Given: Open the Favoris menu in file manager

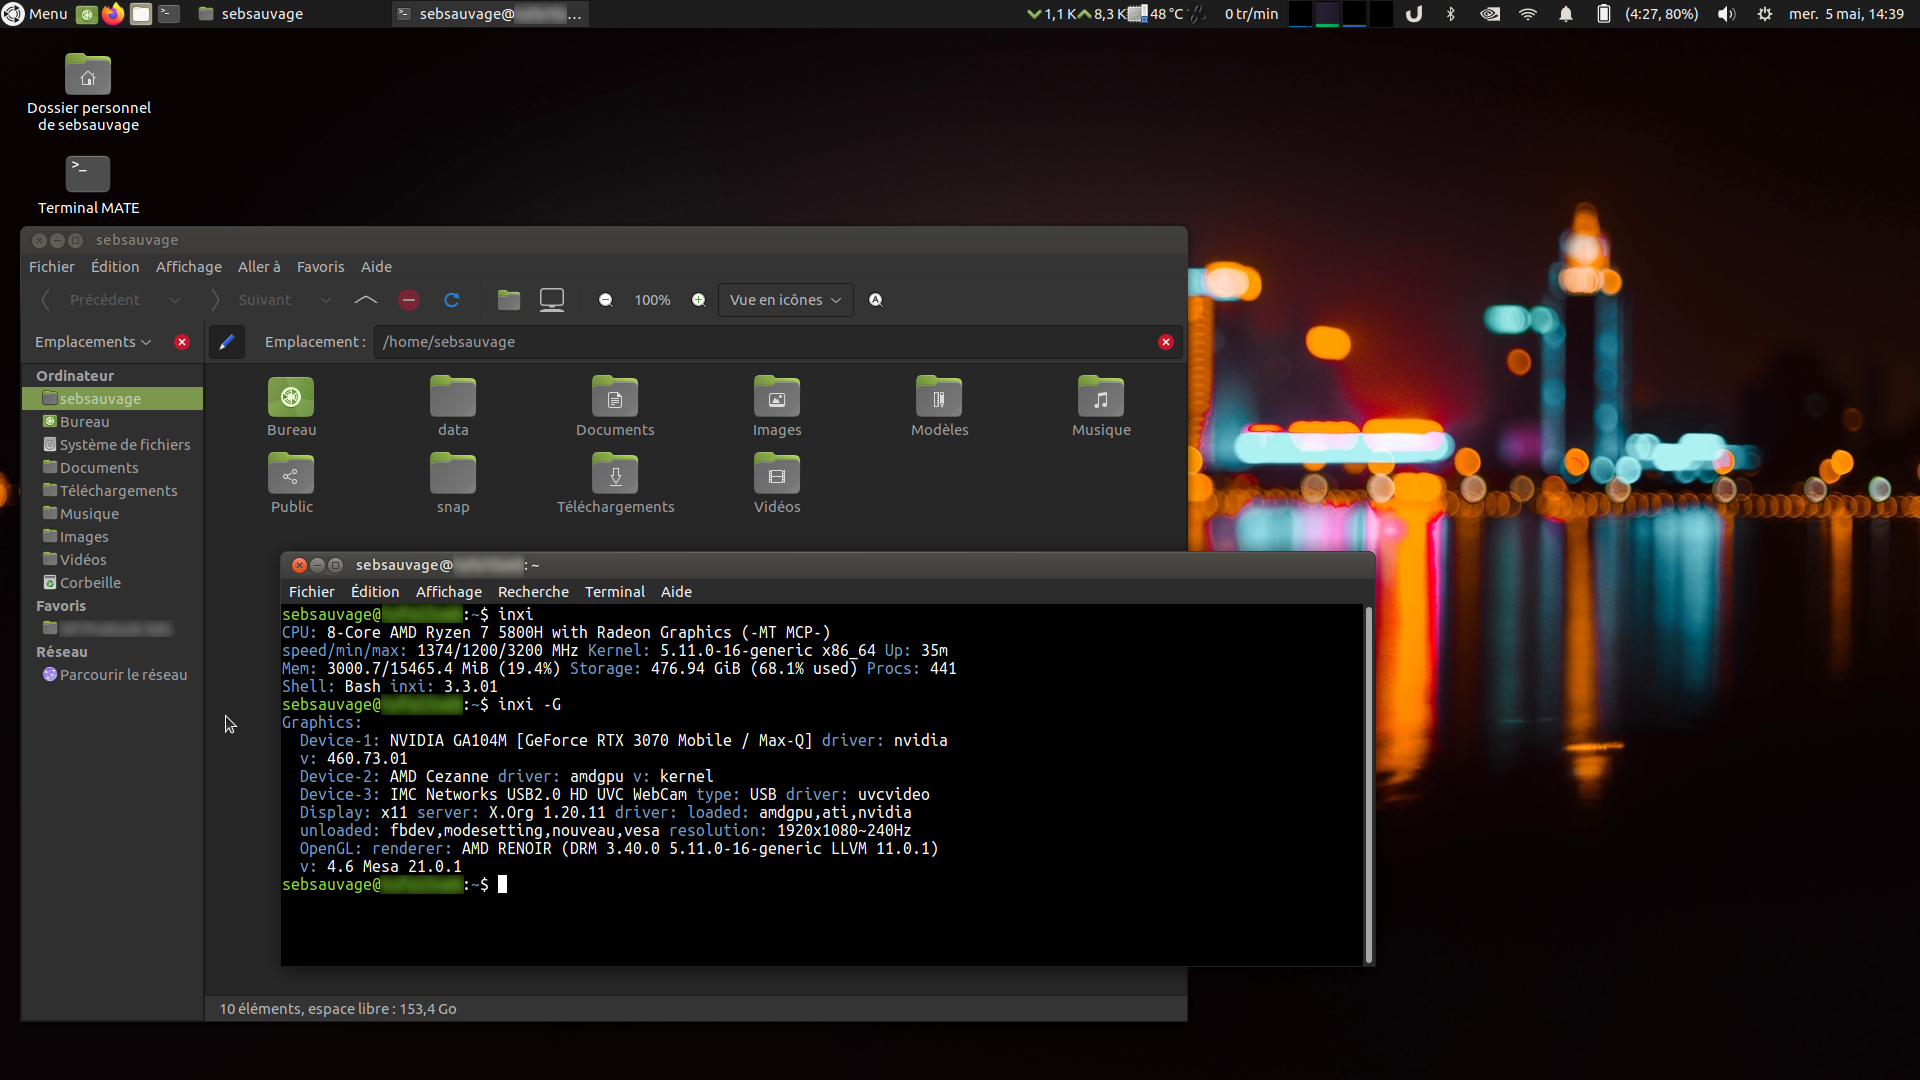Looking at the screenshot, I should pos(320,267).
